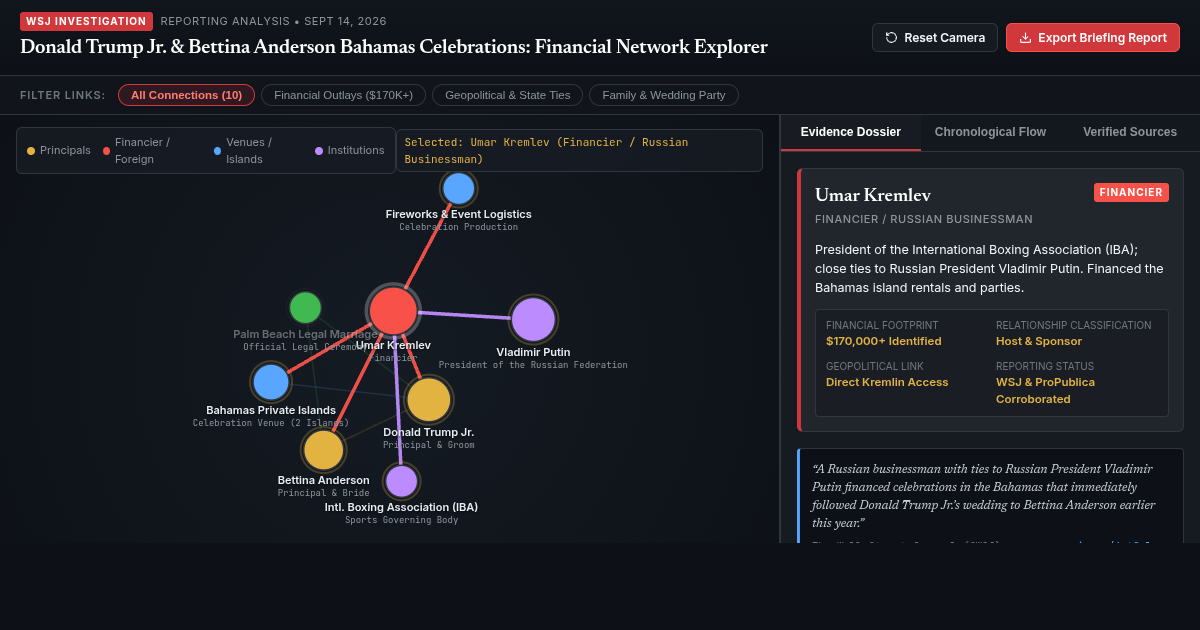Image resolution: width=1200 pixels, height=630 pixels.
Task: Select the Bahamas Private Islands node
Action: point(271,382)
